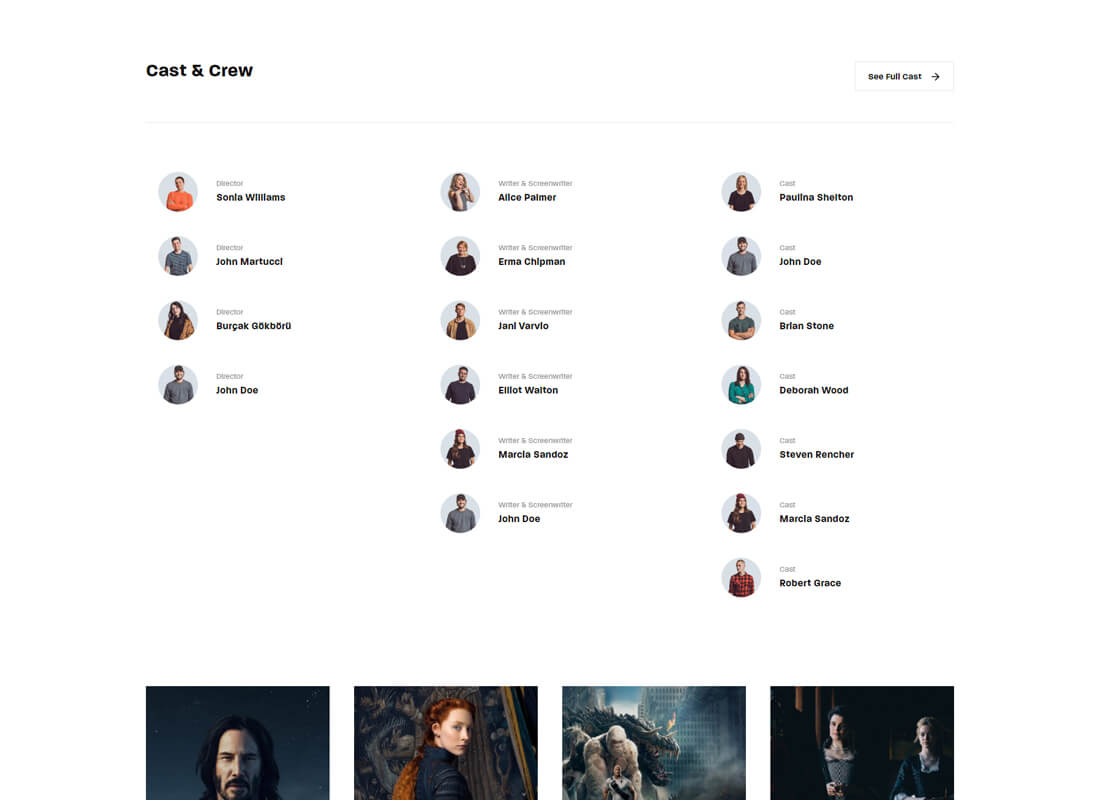Click Alice Palmer's round avatar
The image size is (1100, 800).
pyautogui.click(x=460, y=192)
